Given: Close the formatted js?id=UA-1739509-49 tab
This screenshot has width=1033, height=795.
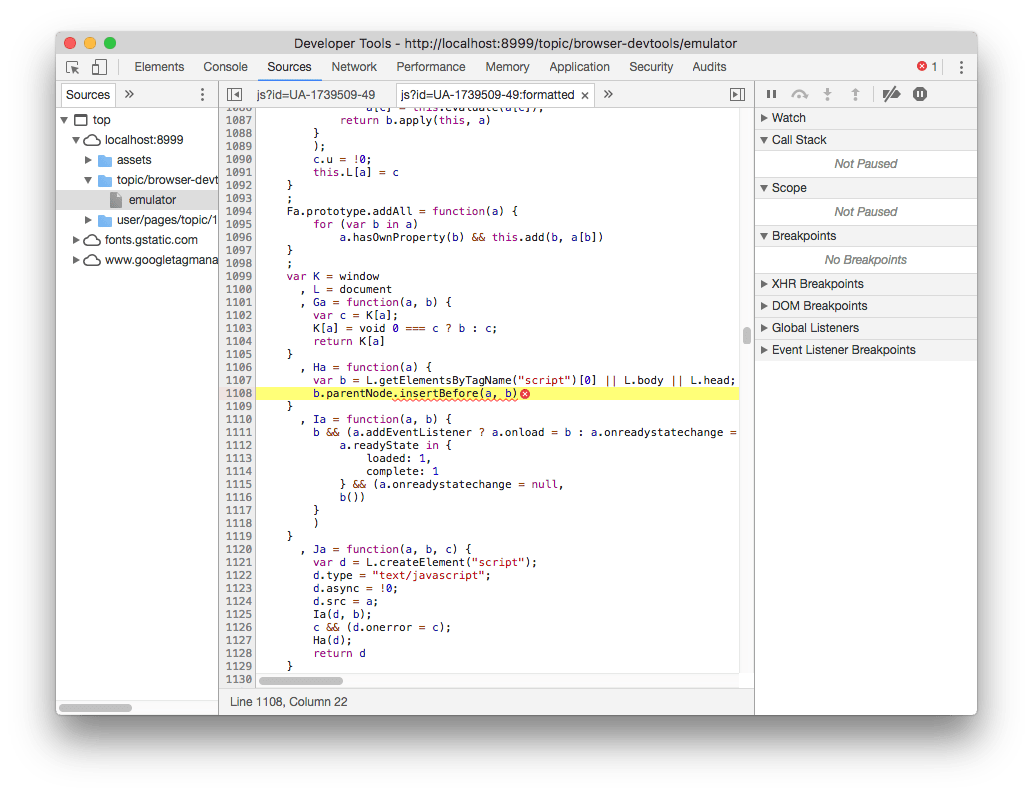Looking at the screenshot, I should pos(585,95).
